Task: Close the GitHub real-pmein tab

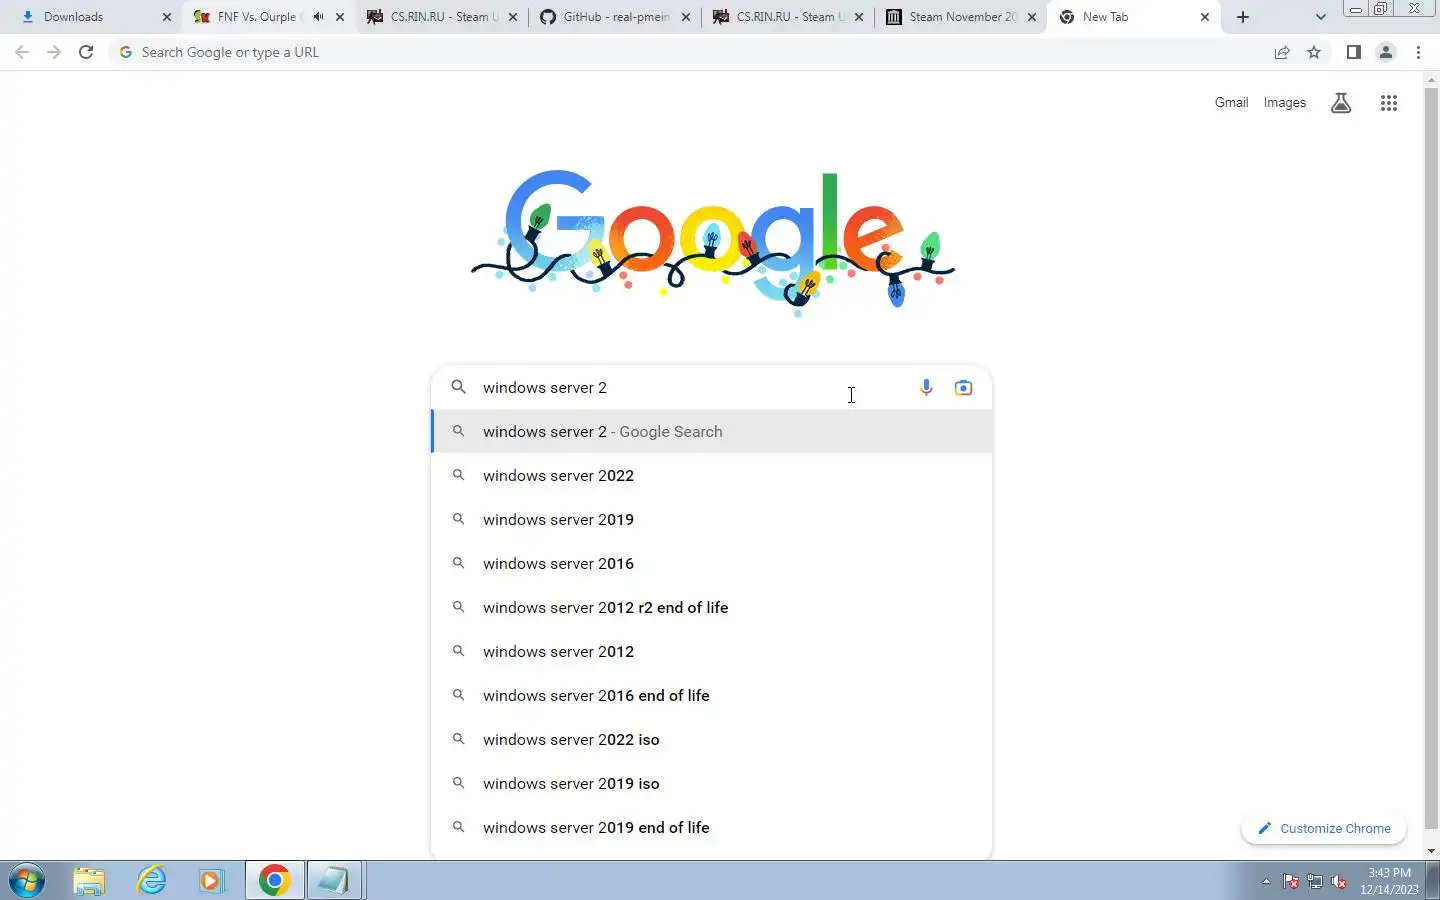Action: pyautogui.click(x=686, y=17)
